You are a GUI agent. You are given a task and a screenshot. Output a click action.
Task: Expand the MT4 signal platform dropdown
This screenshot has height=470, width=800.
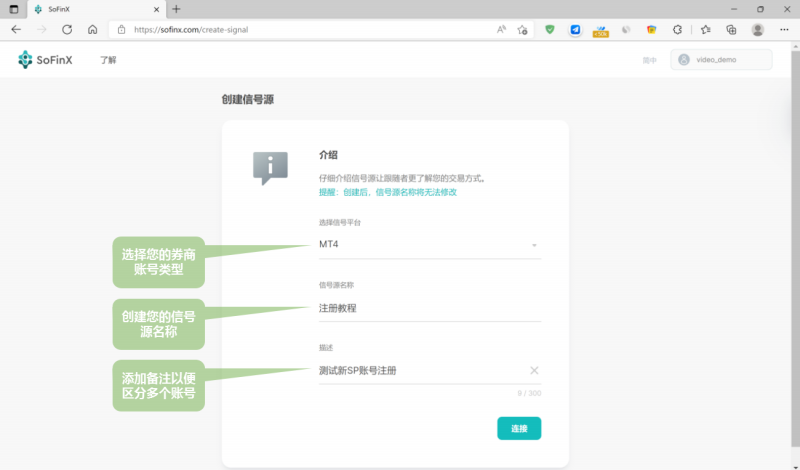click(430, 244)
